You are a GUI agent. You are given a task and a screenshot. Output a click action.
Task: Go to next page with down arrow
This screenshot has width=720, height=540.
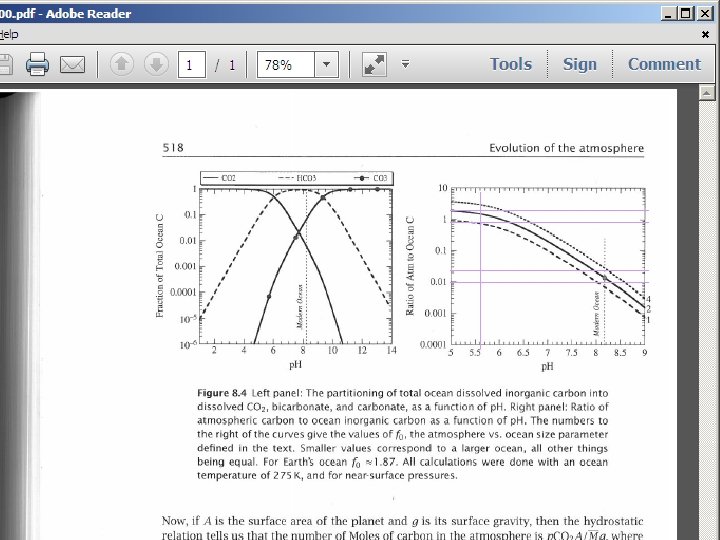tap(156, 64)
